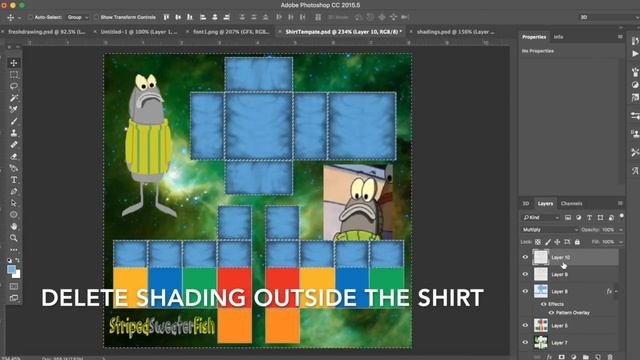Create a new group folder icon
This screenshot has width=640, height=360.
tap(586, 357)
